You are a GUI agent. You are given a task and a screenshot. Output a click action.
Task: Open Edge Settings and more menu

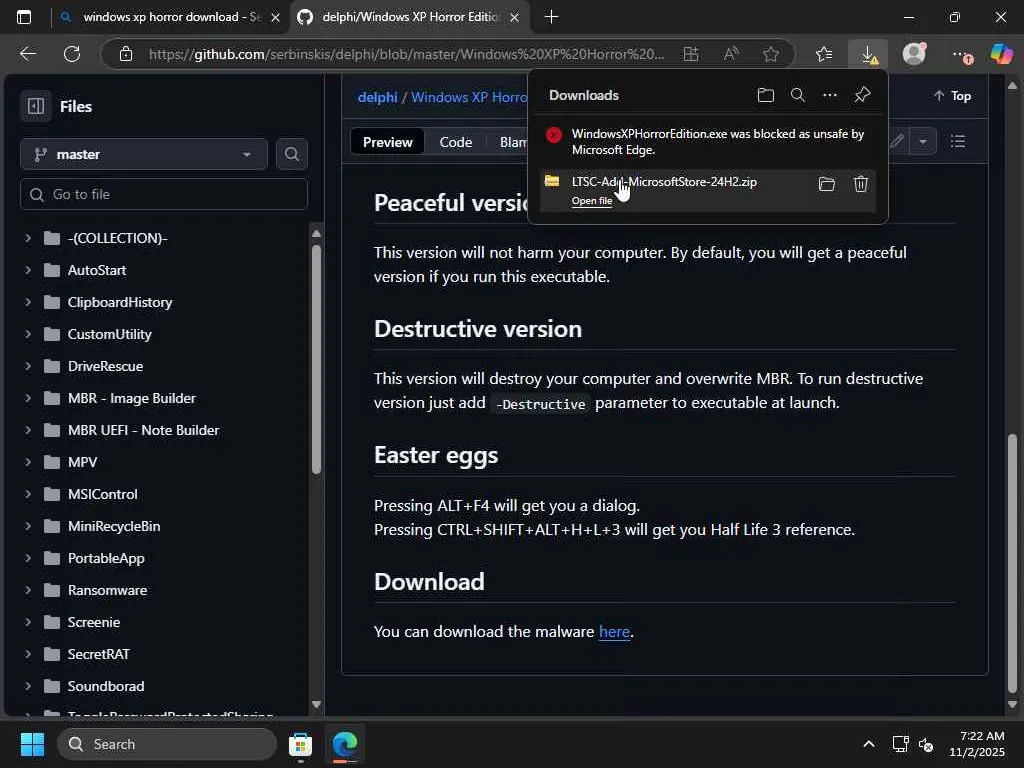[961, 55]
